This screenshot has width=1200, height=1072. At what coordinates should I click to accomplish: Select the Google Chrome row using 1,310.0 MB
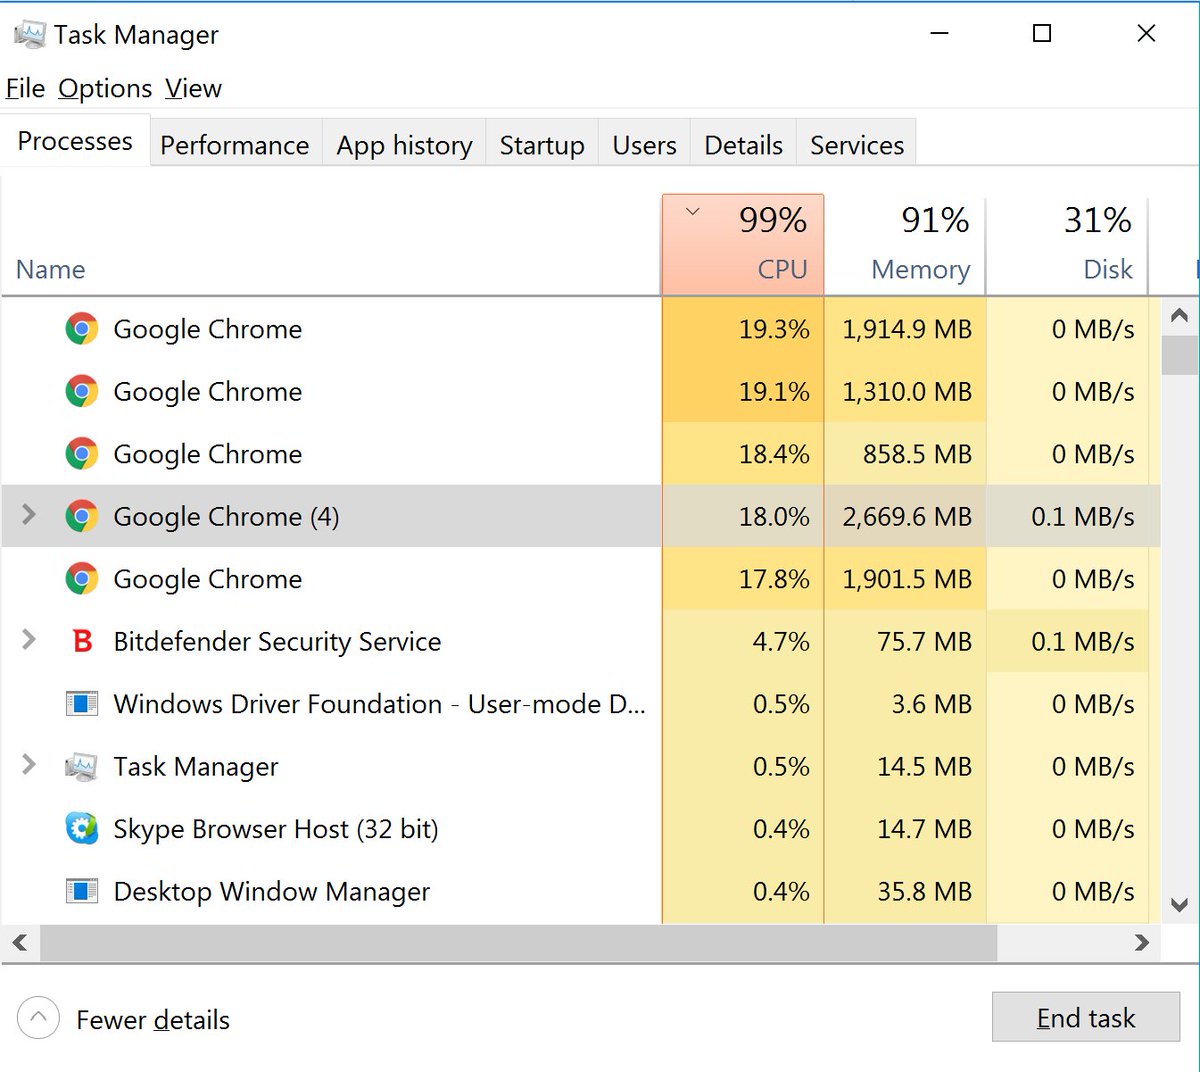(581, 391)
